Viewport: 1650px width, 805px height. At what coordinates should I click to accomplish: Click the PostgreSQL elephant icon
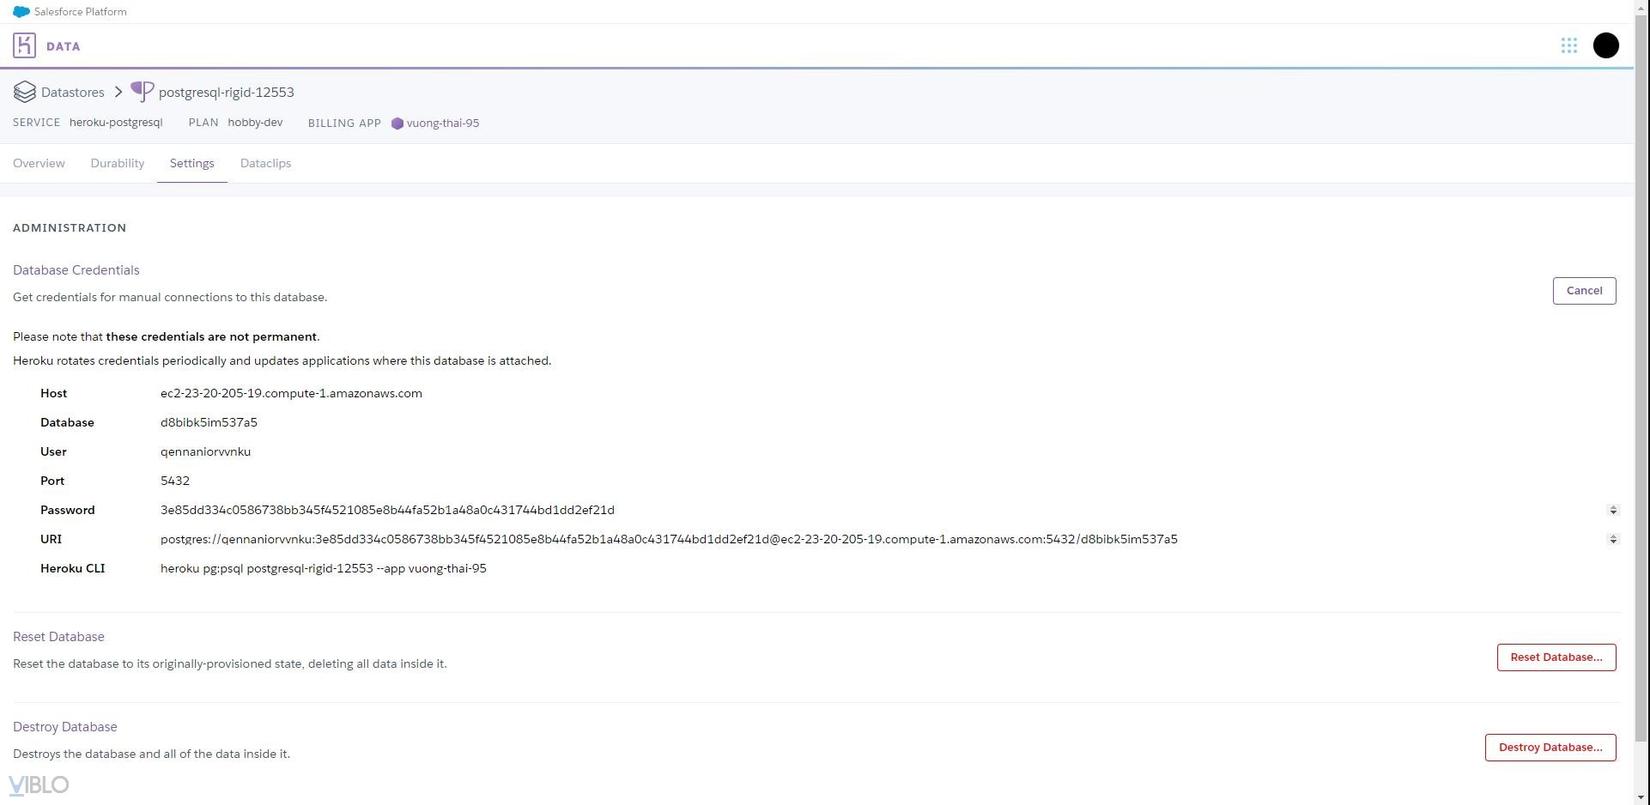[x=142, y=92]
